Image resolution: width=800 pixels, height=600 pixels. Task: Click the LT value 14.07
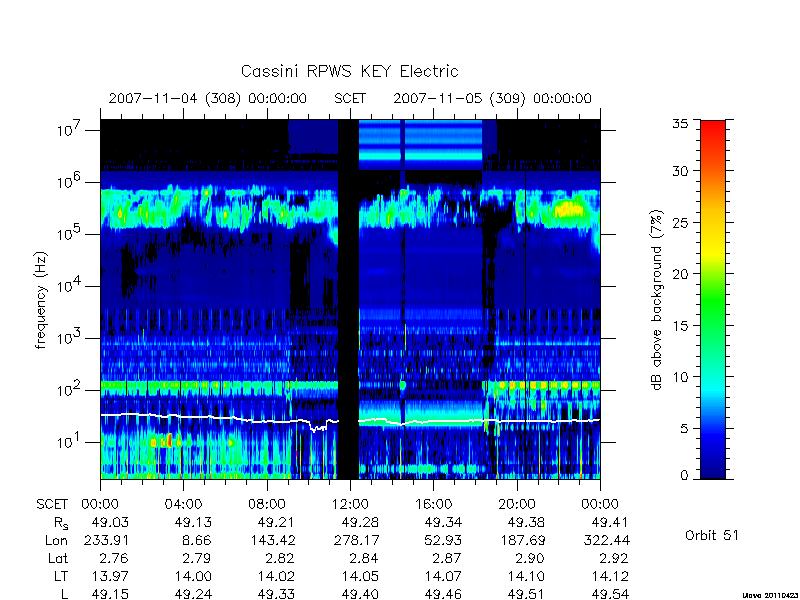tap(443, 576)
